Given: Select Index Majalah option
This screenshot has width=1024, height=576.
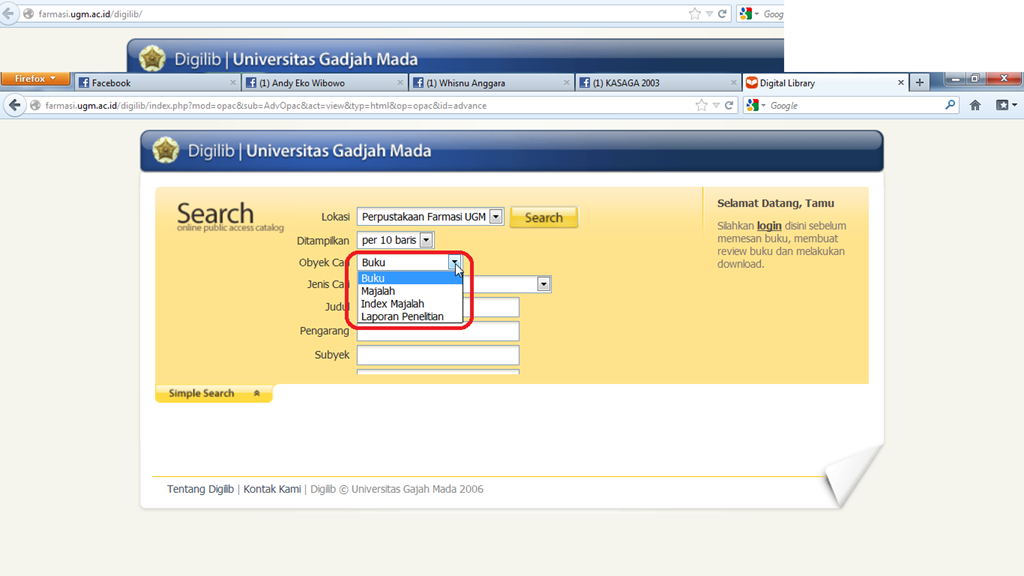Looking at the screenshot, I should [409, 304].
